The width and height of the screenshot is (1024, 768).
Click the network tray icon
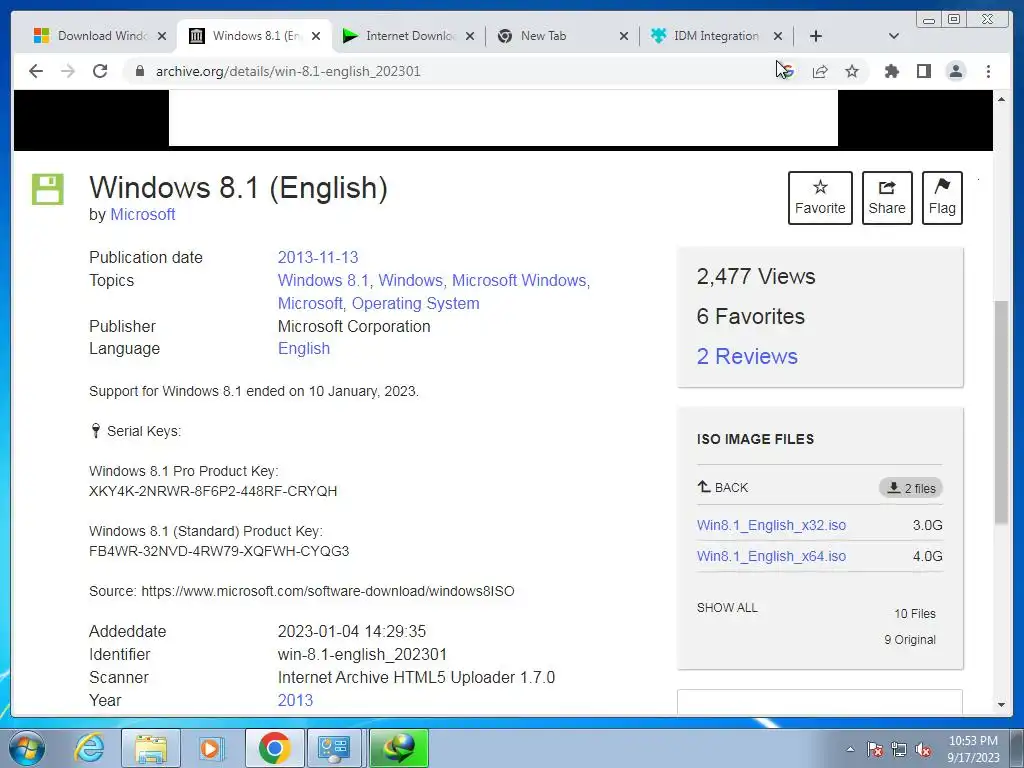tap(899, 749)
